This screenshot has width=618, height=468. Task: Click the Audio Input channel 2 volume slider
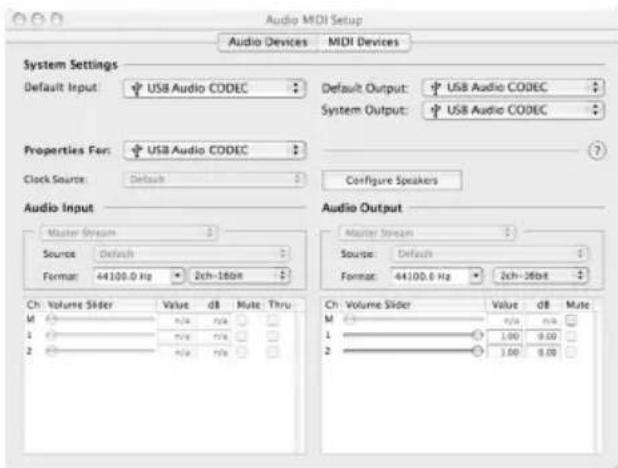tap(101, 351)
